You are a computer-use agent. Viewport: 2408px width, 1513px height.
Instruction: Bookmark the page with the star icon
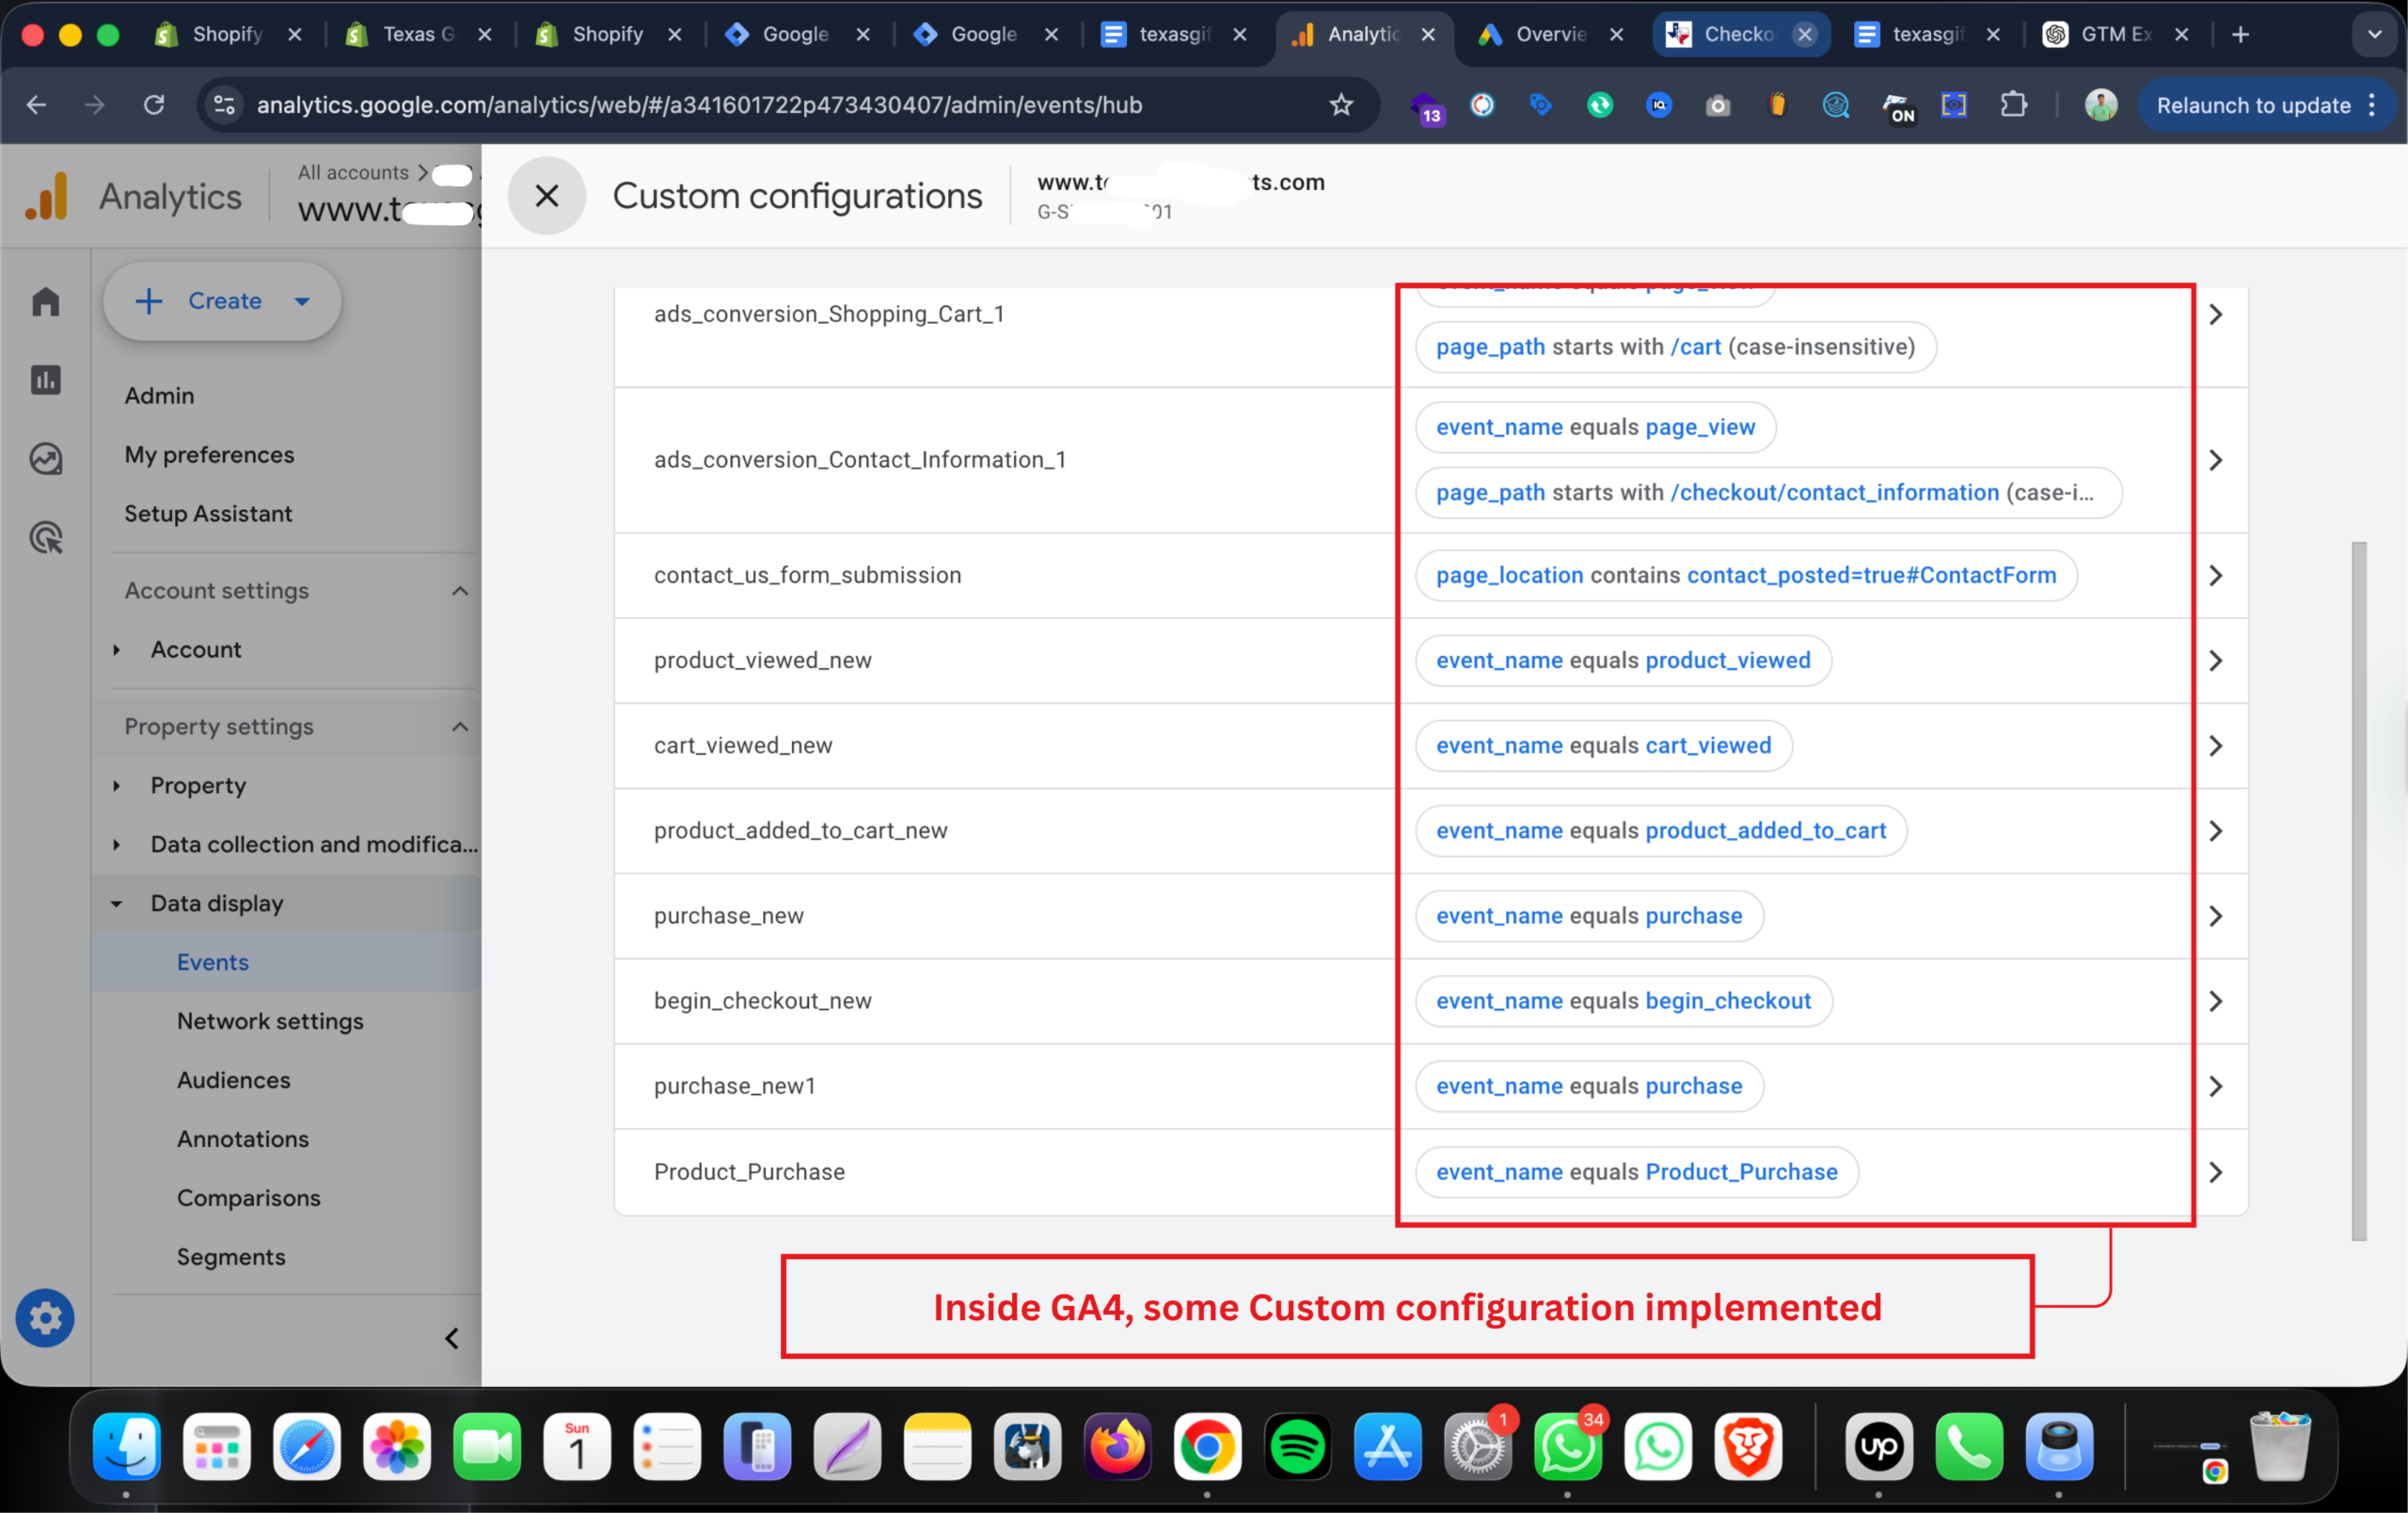[x=1341, y=105]
